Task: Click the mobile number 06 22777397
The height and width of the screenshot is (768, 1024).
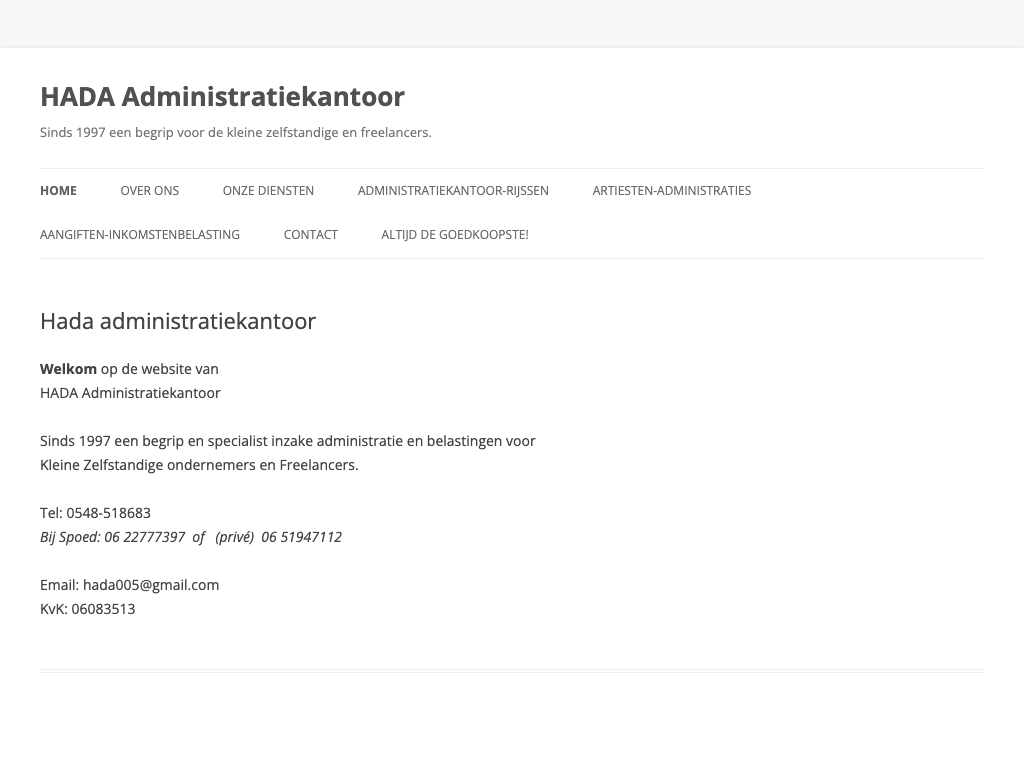Action: pos(144,537)
